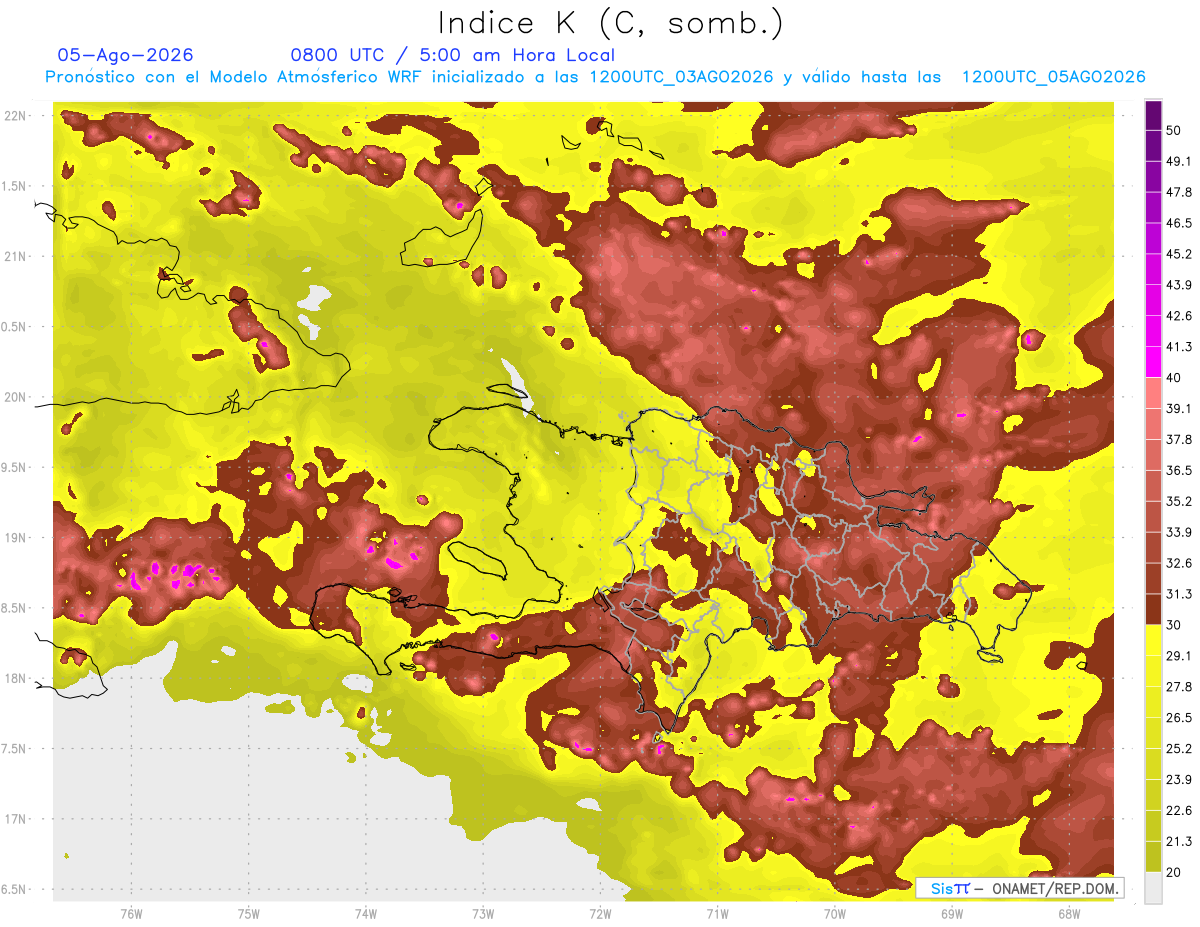Click the '21N' latitude label
Screen dimensions: 1200x927
(15, 256)
